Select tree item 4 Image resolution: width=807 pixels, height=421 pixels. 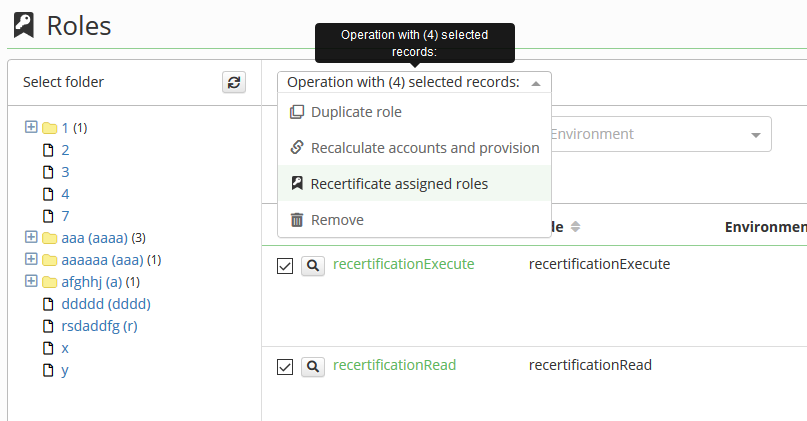pos(65,195)
